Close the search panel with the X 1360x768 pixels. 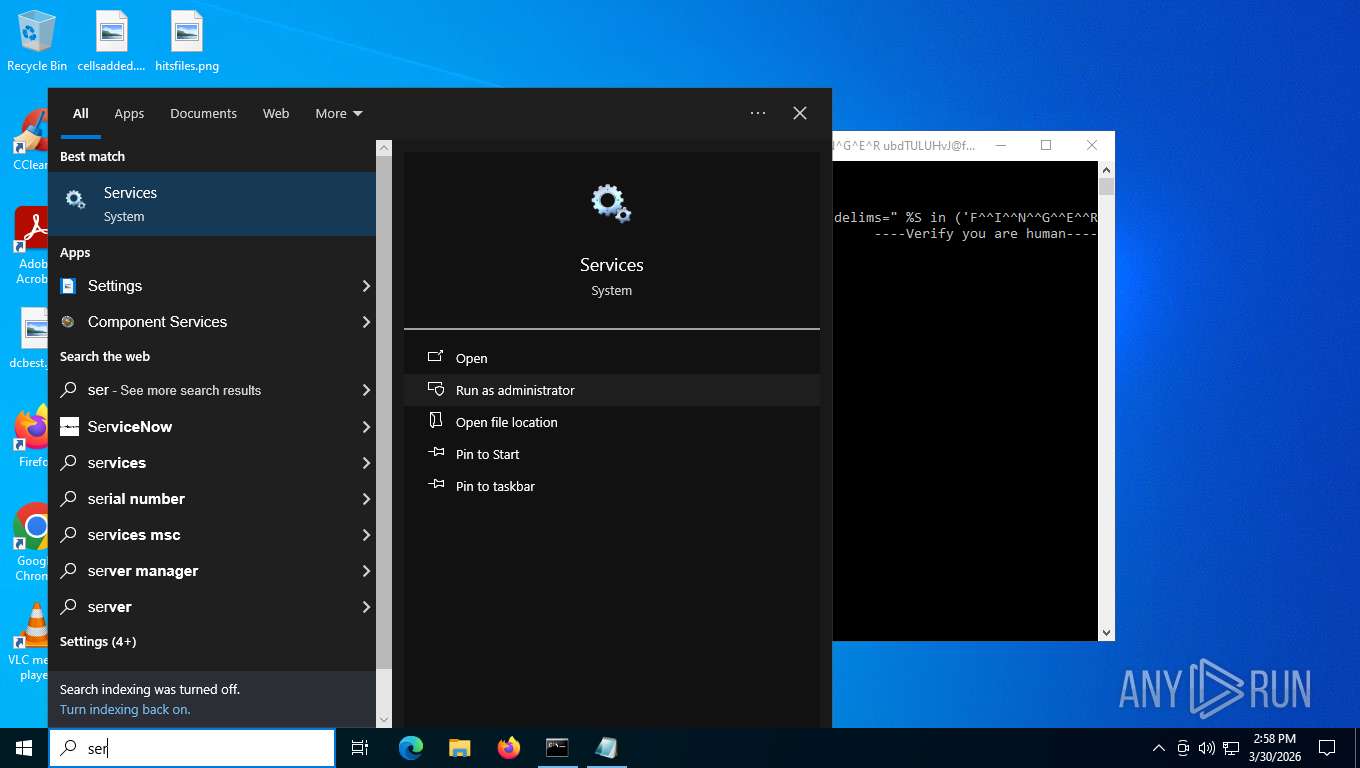pyautogui.click(x=800, y=113)
